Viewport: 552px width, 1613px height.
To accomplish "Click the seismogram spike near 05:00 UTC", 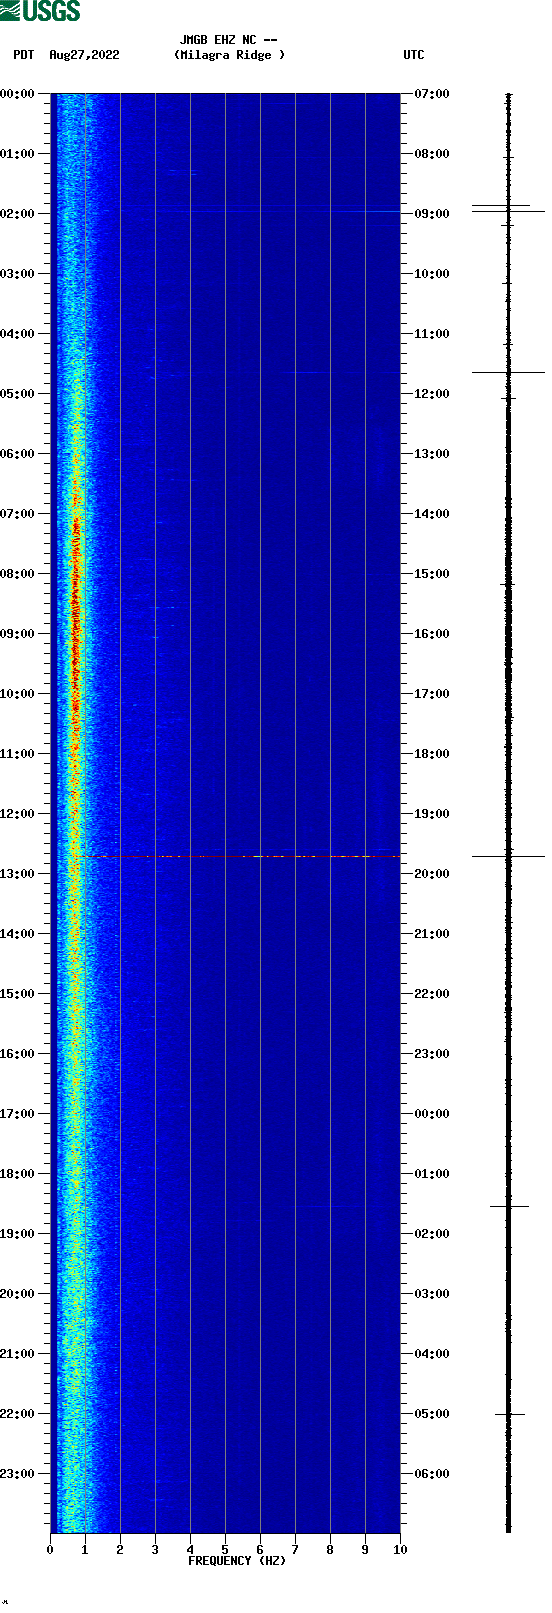I will click(508, 1414).
